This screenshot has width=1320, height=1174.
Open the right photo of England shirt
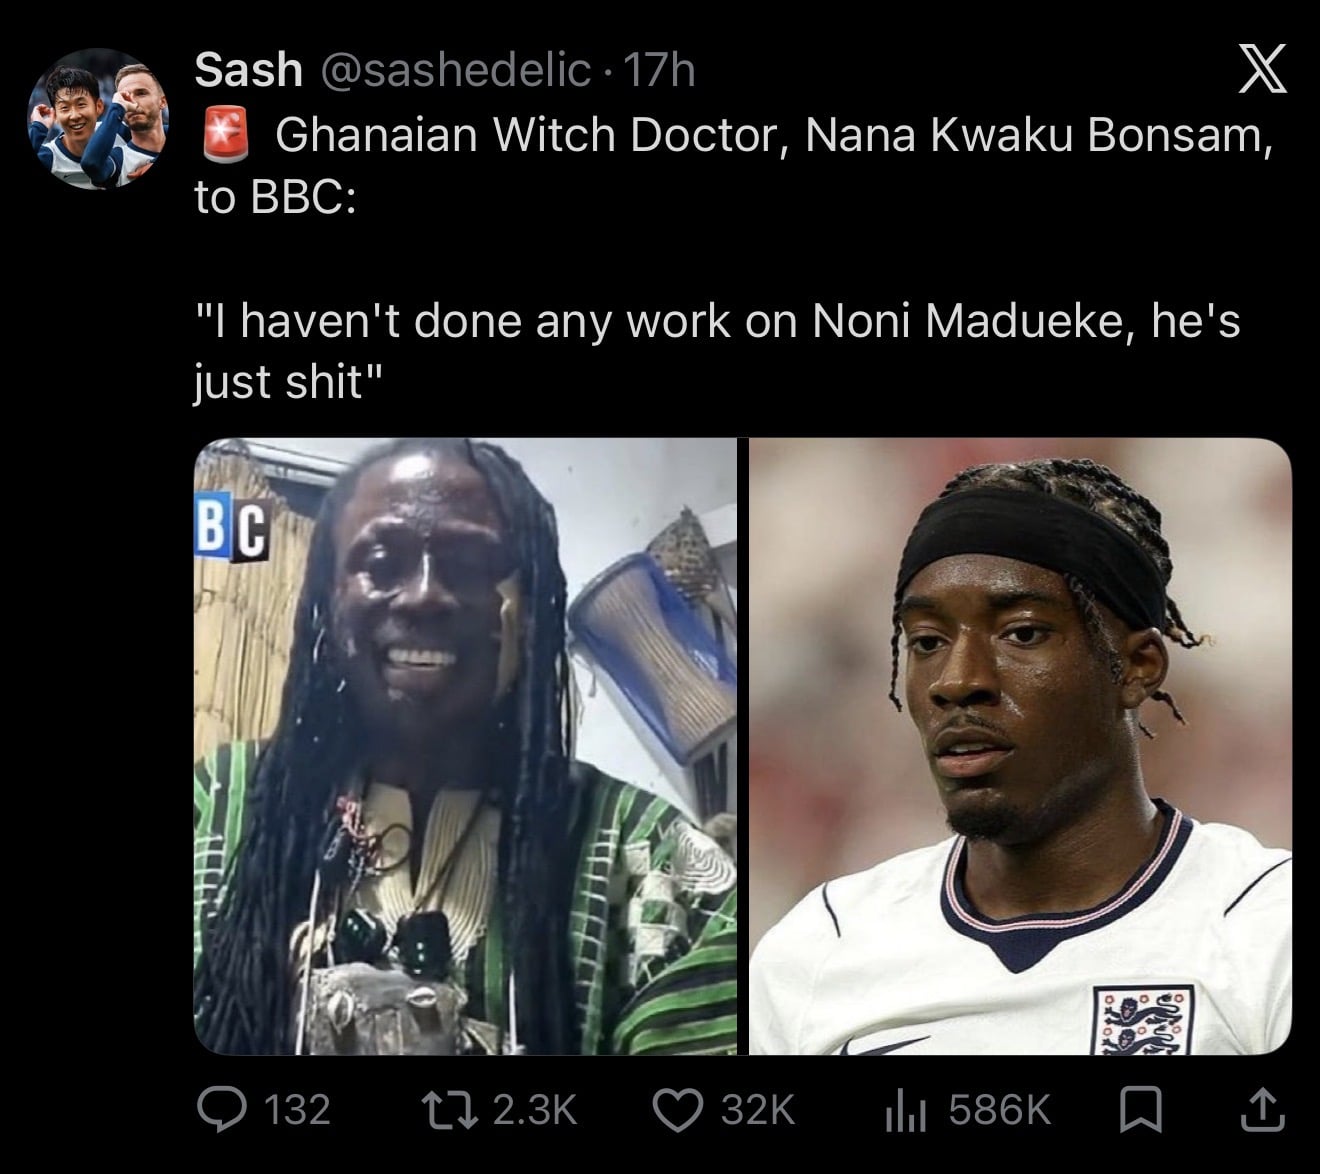click(x=1020, y=746)
